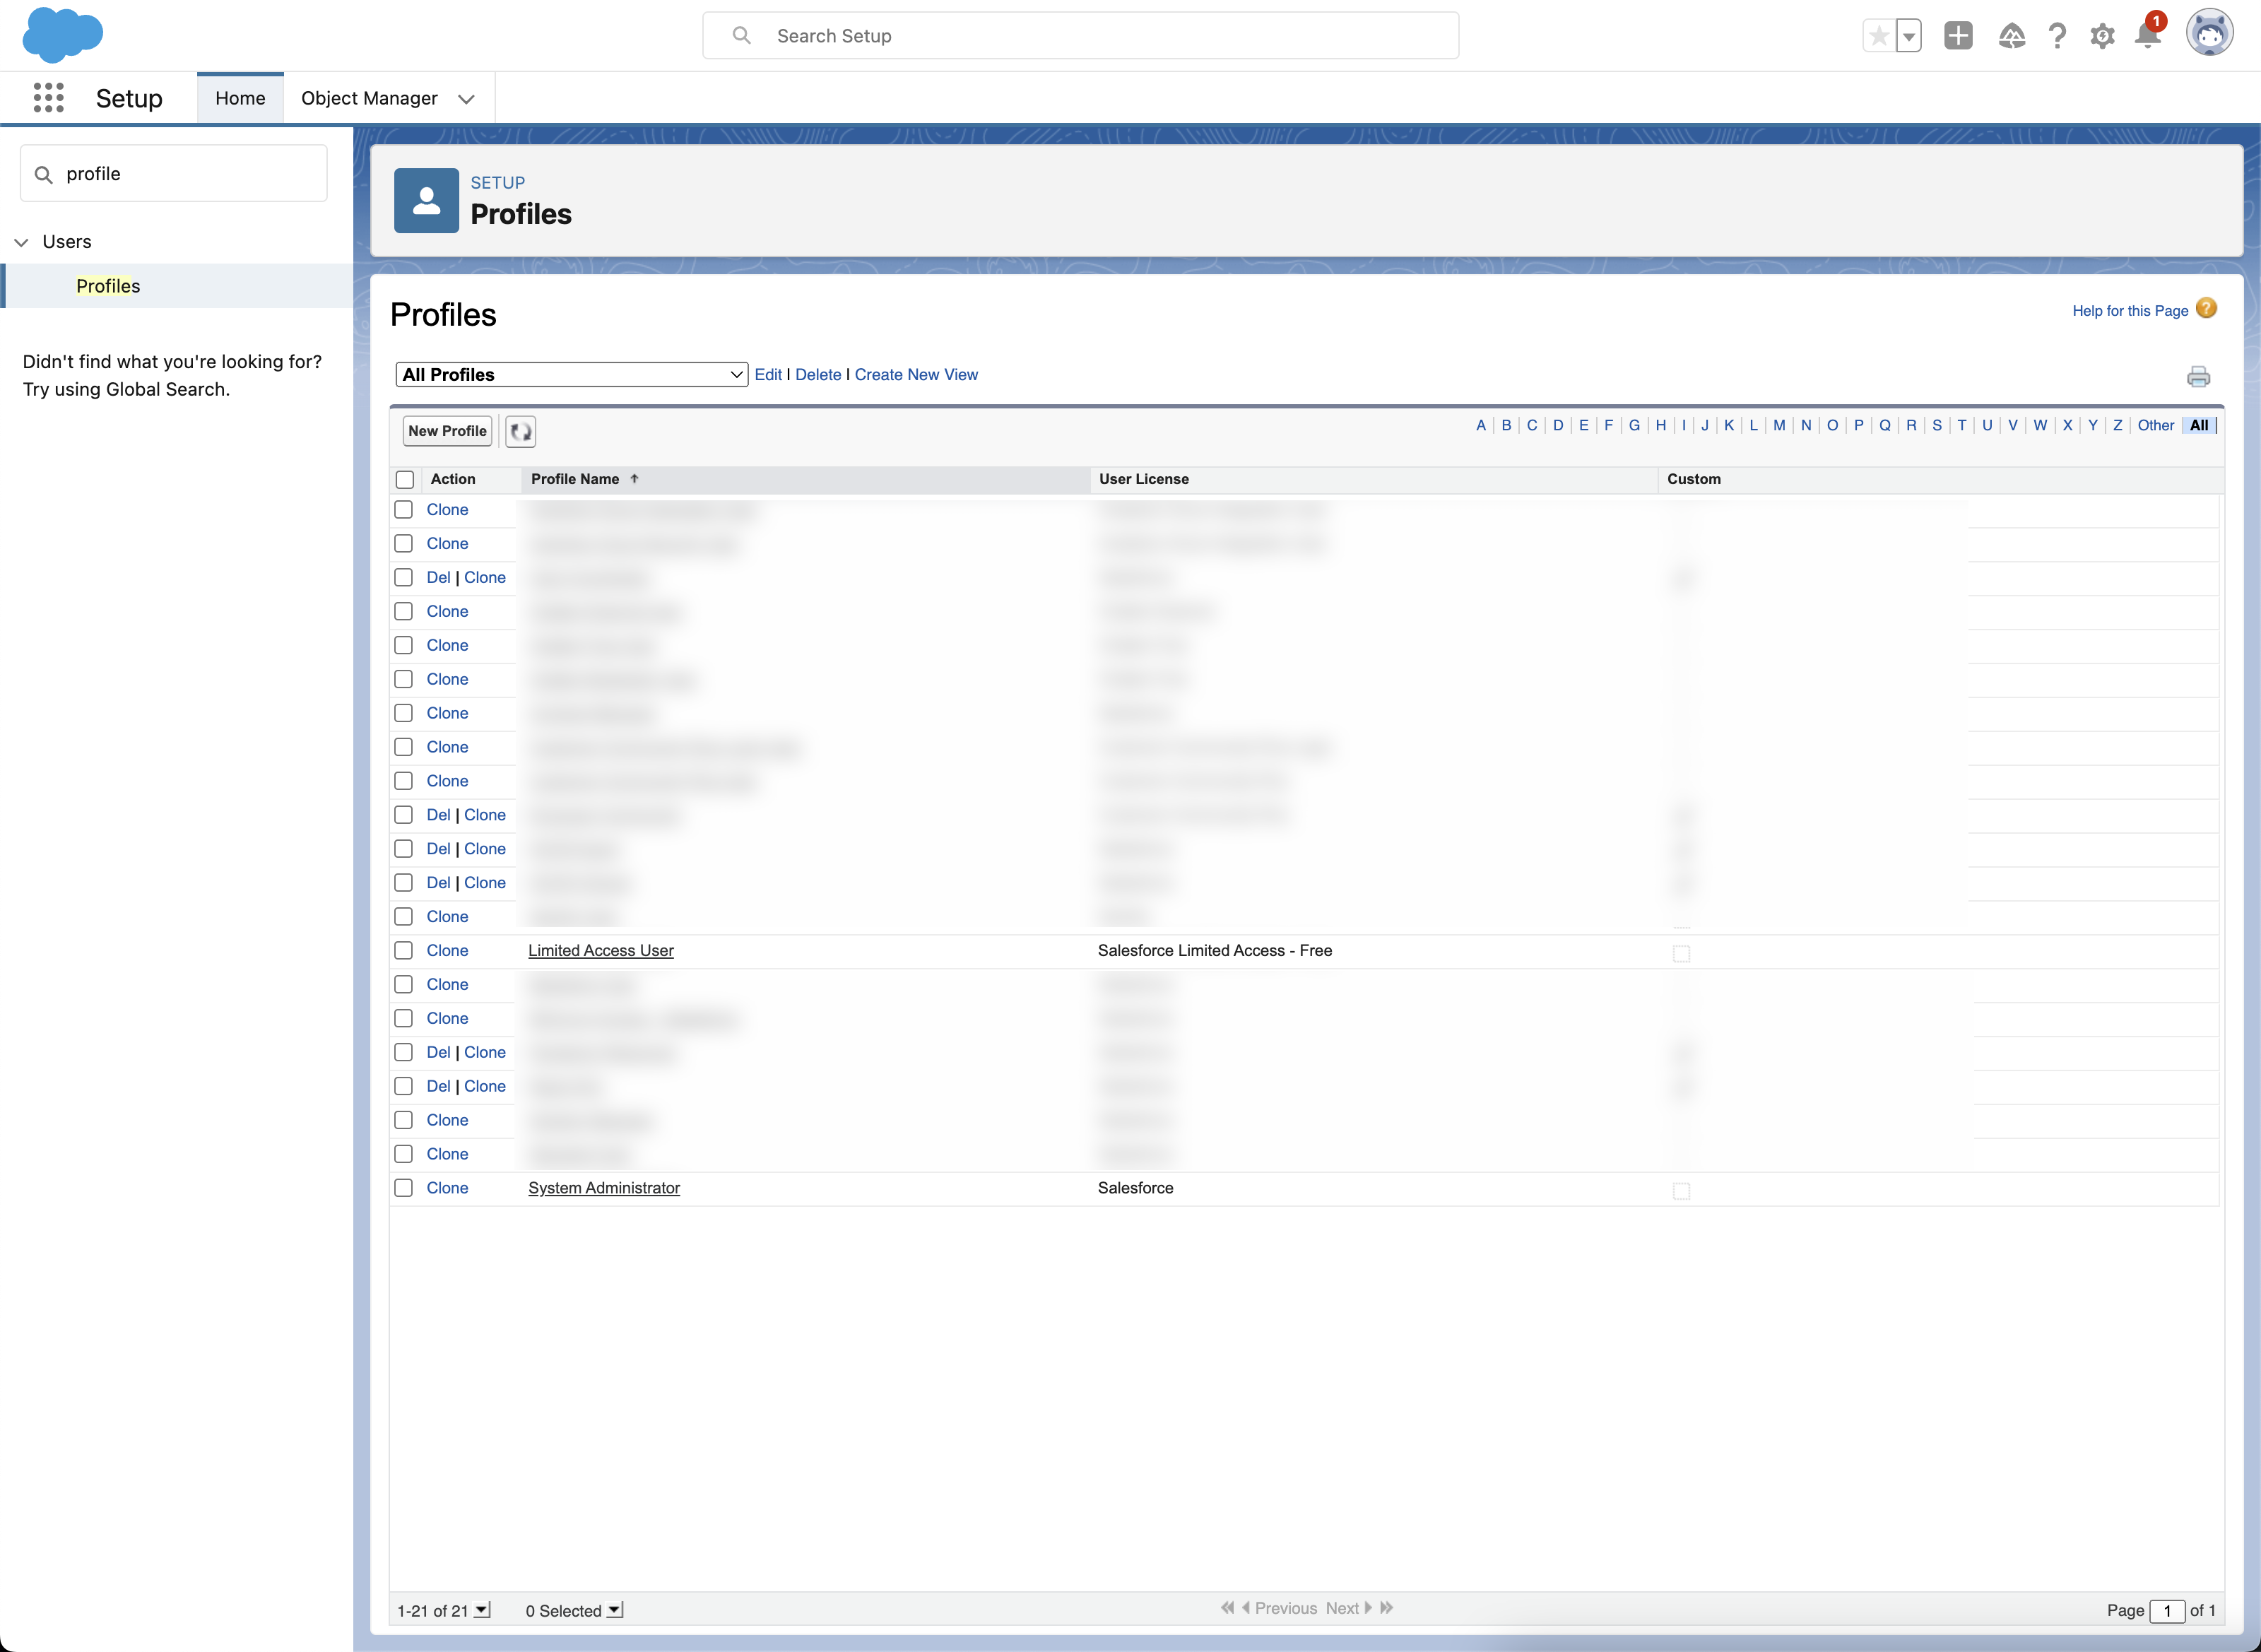Viewport: 2261px width, 1652px height.
Task: Click the sort arrow on Profile Name
Action: pyautogui.click(x=634, y=479)
